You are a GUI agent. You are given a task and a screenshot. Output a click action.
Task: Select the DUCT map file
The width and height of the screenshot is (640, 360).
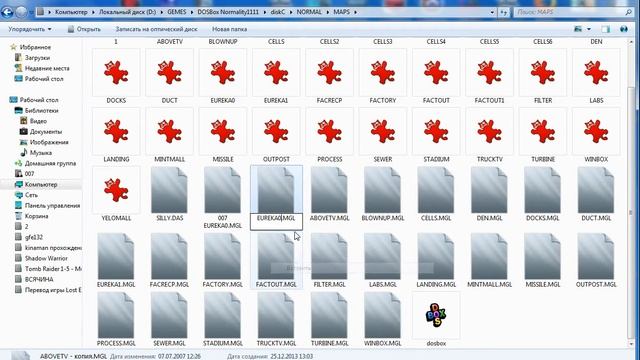[x=169, y=77]
